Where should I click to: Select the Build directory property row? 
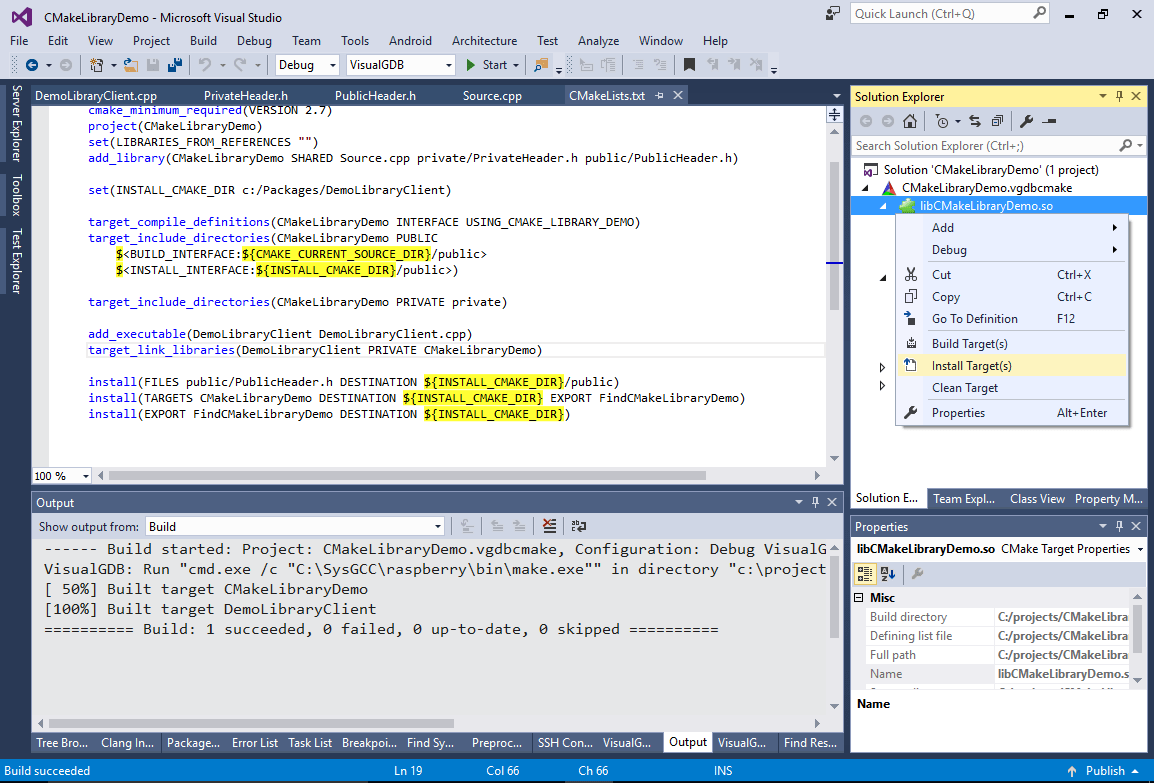[999, 617]
